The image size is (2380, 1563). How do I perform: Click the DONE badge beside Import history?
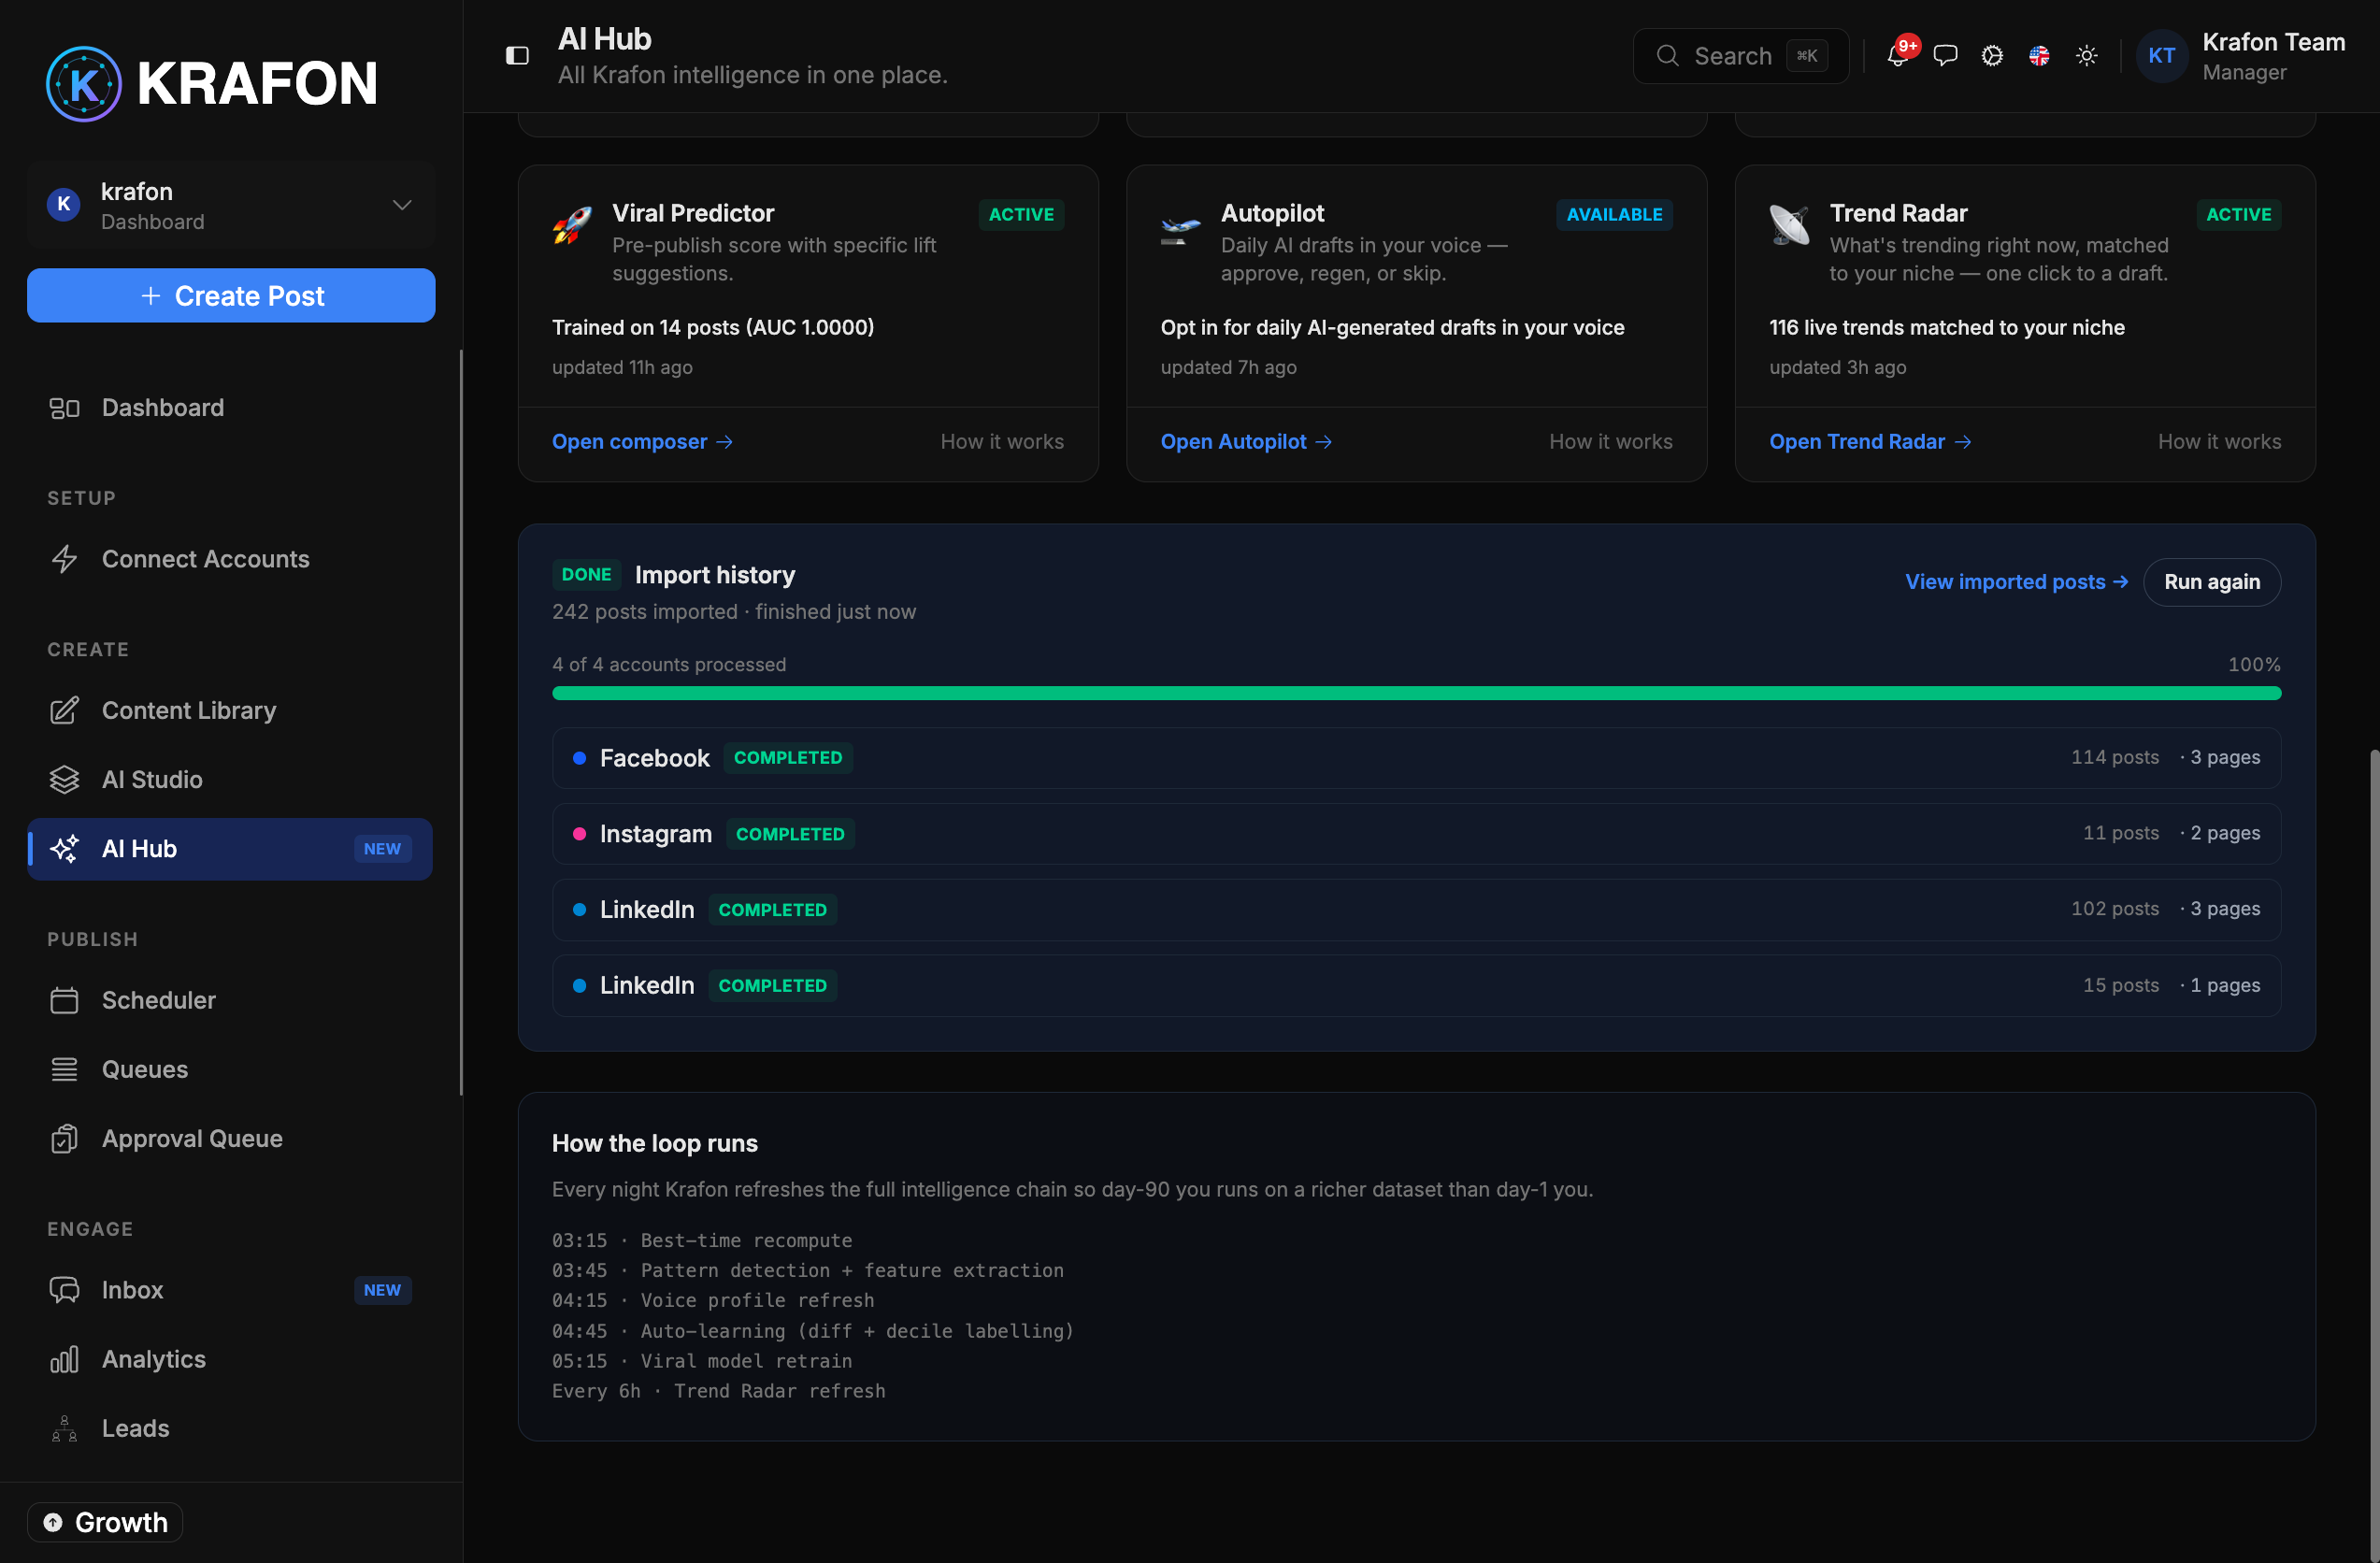coord(586,575)
